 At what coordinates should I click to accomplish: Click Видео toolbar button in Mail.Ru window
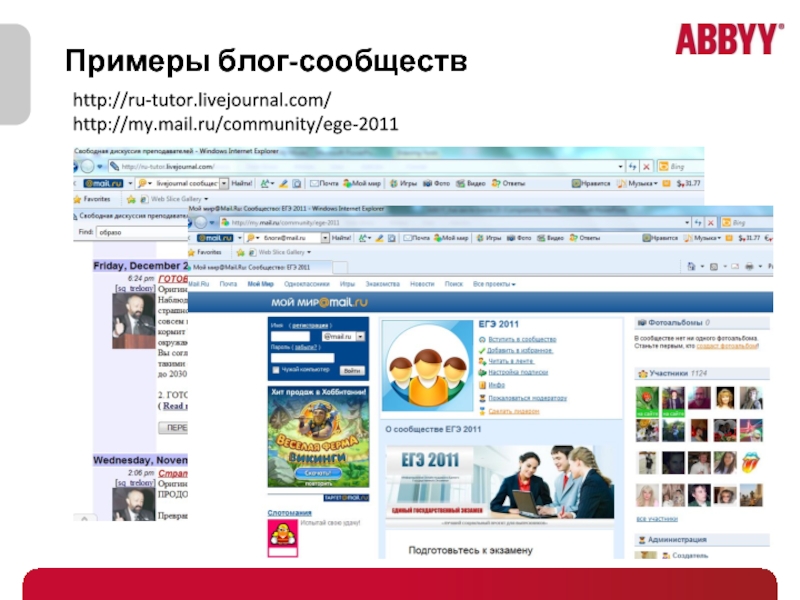tap(550, 238)
